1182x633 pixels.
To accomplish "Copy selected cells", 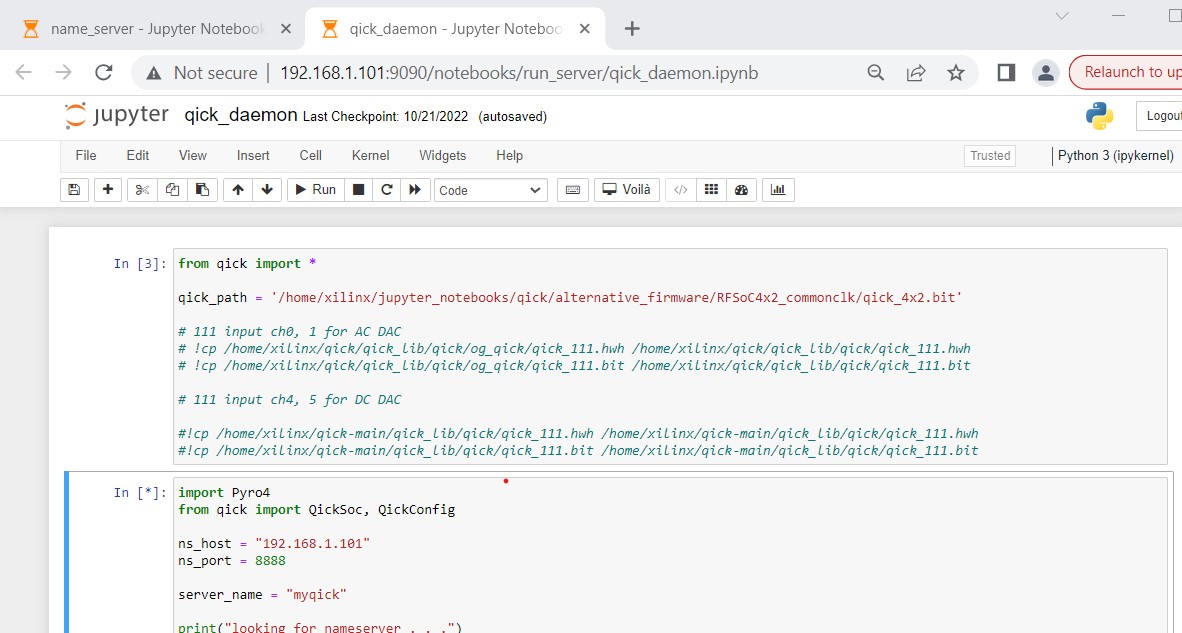I will pyautogui.click(x=173, y=190).
